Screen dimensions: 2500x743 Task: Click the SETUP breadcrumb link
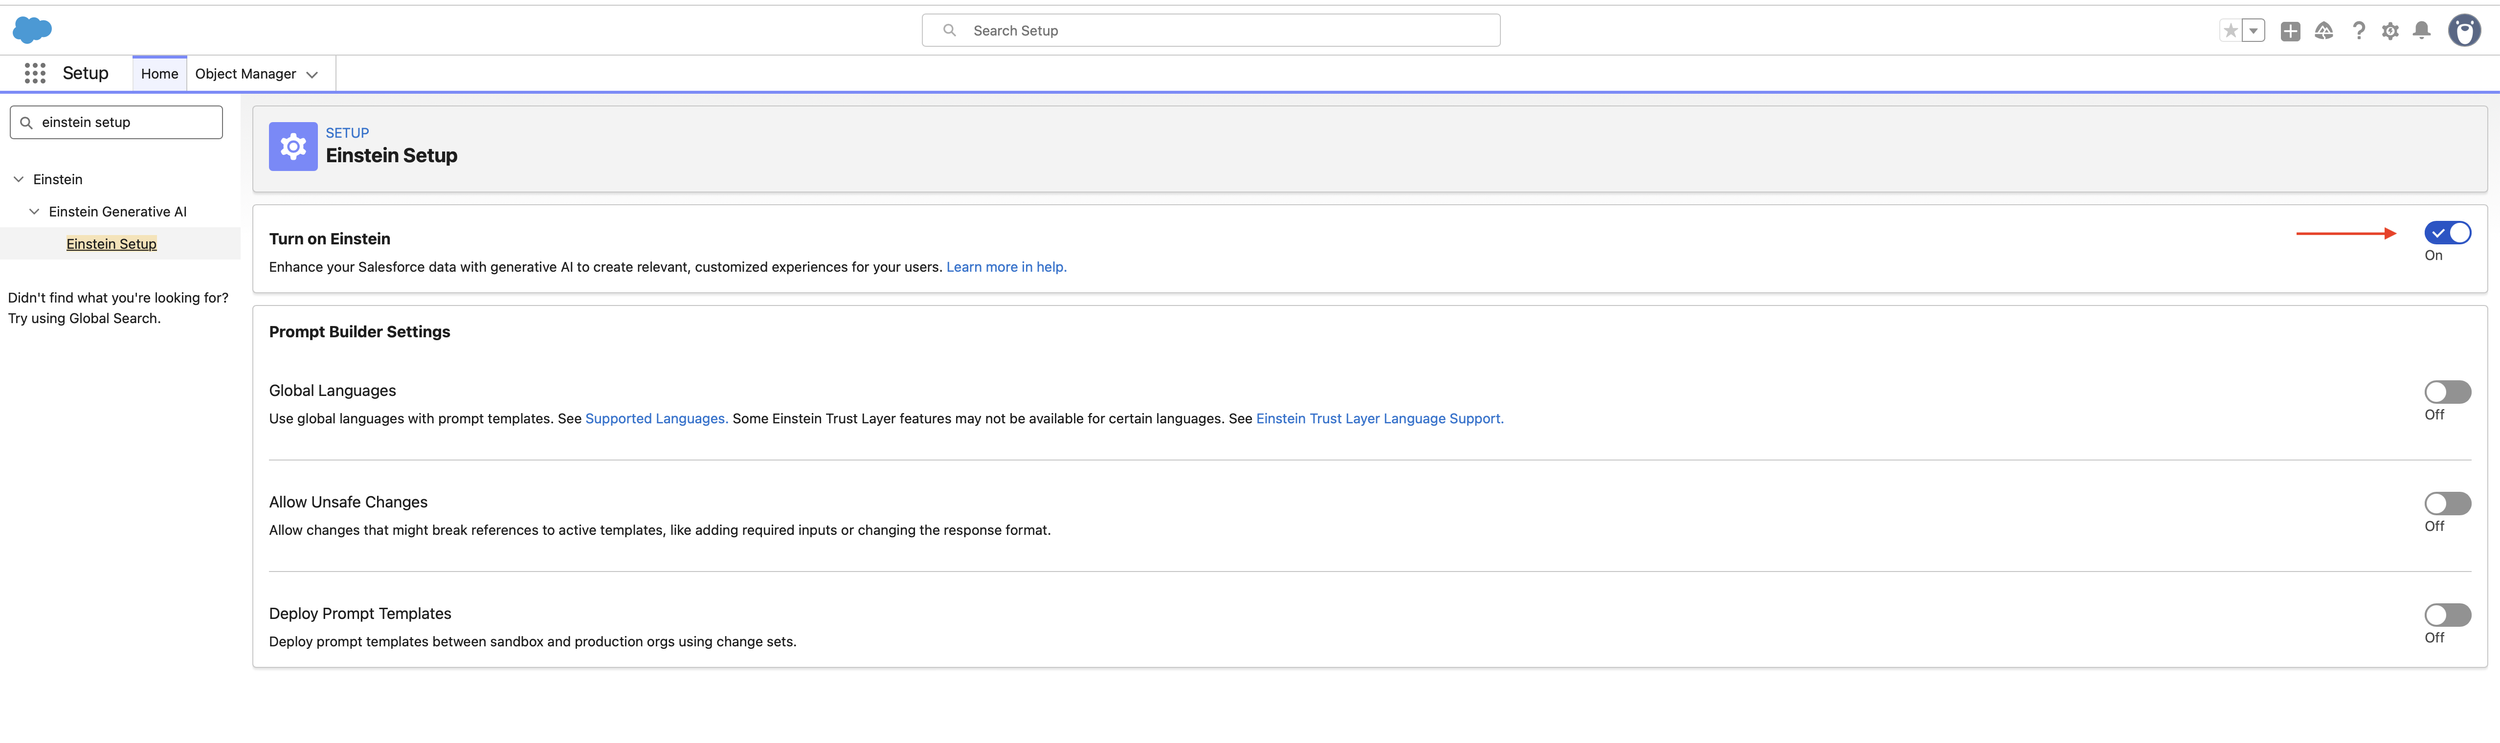click(x=347, y=133)
